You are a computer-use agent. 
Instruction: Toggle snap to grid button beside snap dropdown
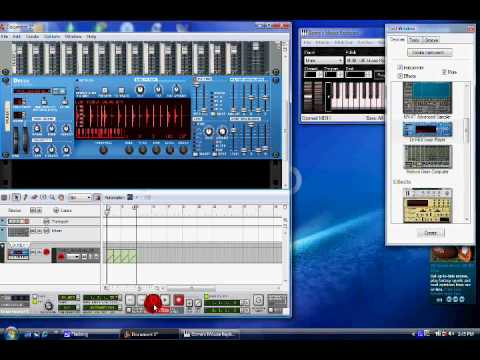click(x=97, y=197)
